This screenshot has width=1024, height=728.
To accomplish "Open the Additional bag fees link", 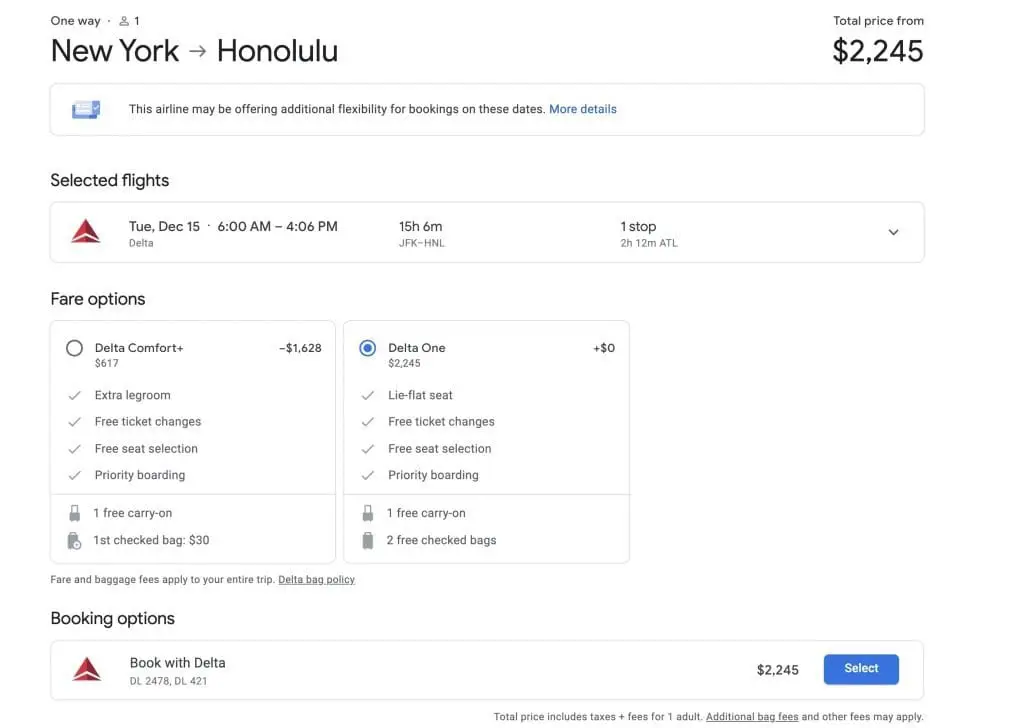I will click(x=752, y=717).
